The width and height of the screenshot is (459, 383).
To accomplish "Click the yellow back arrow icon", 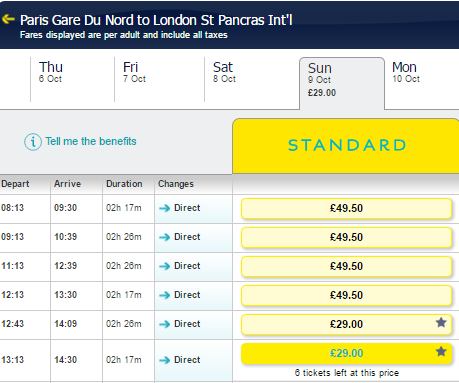I will click(x=8, y=19).
